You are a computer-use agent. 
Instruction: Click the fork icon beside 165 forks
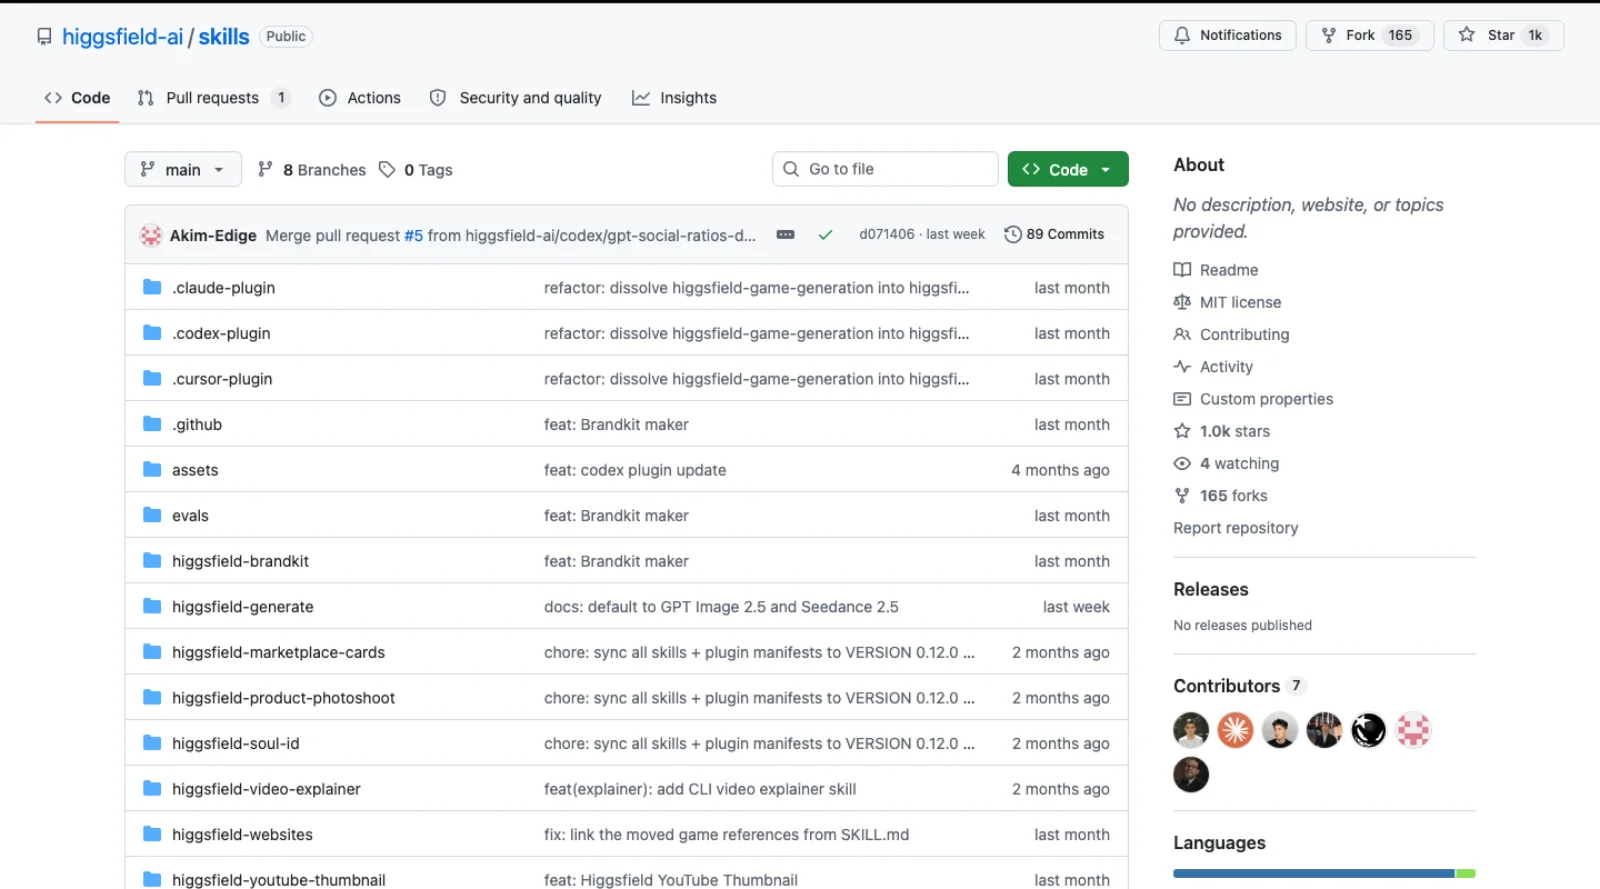(1182, 495)
